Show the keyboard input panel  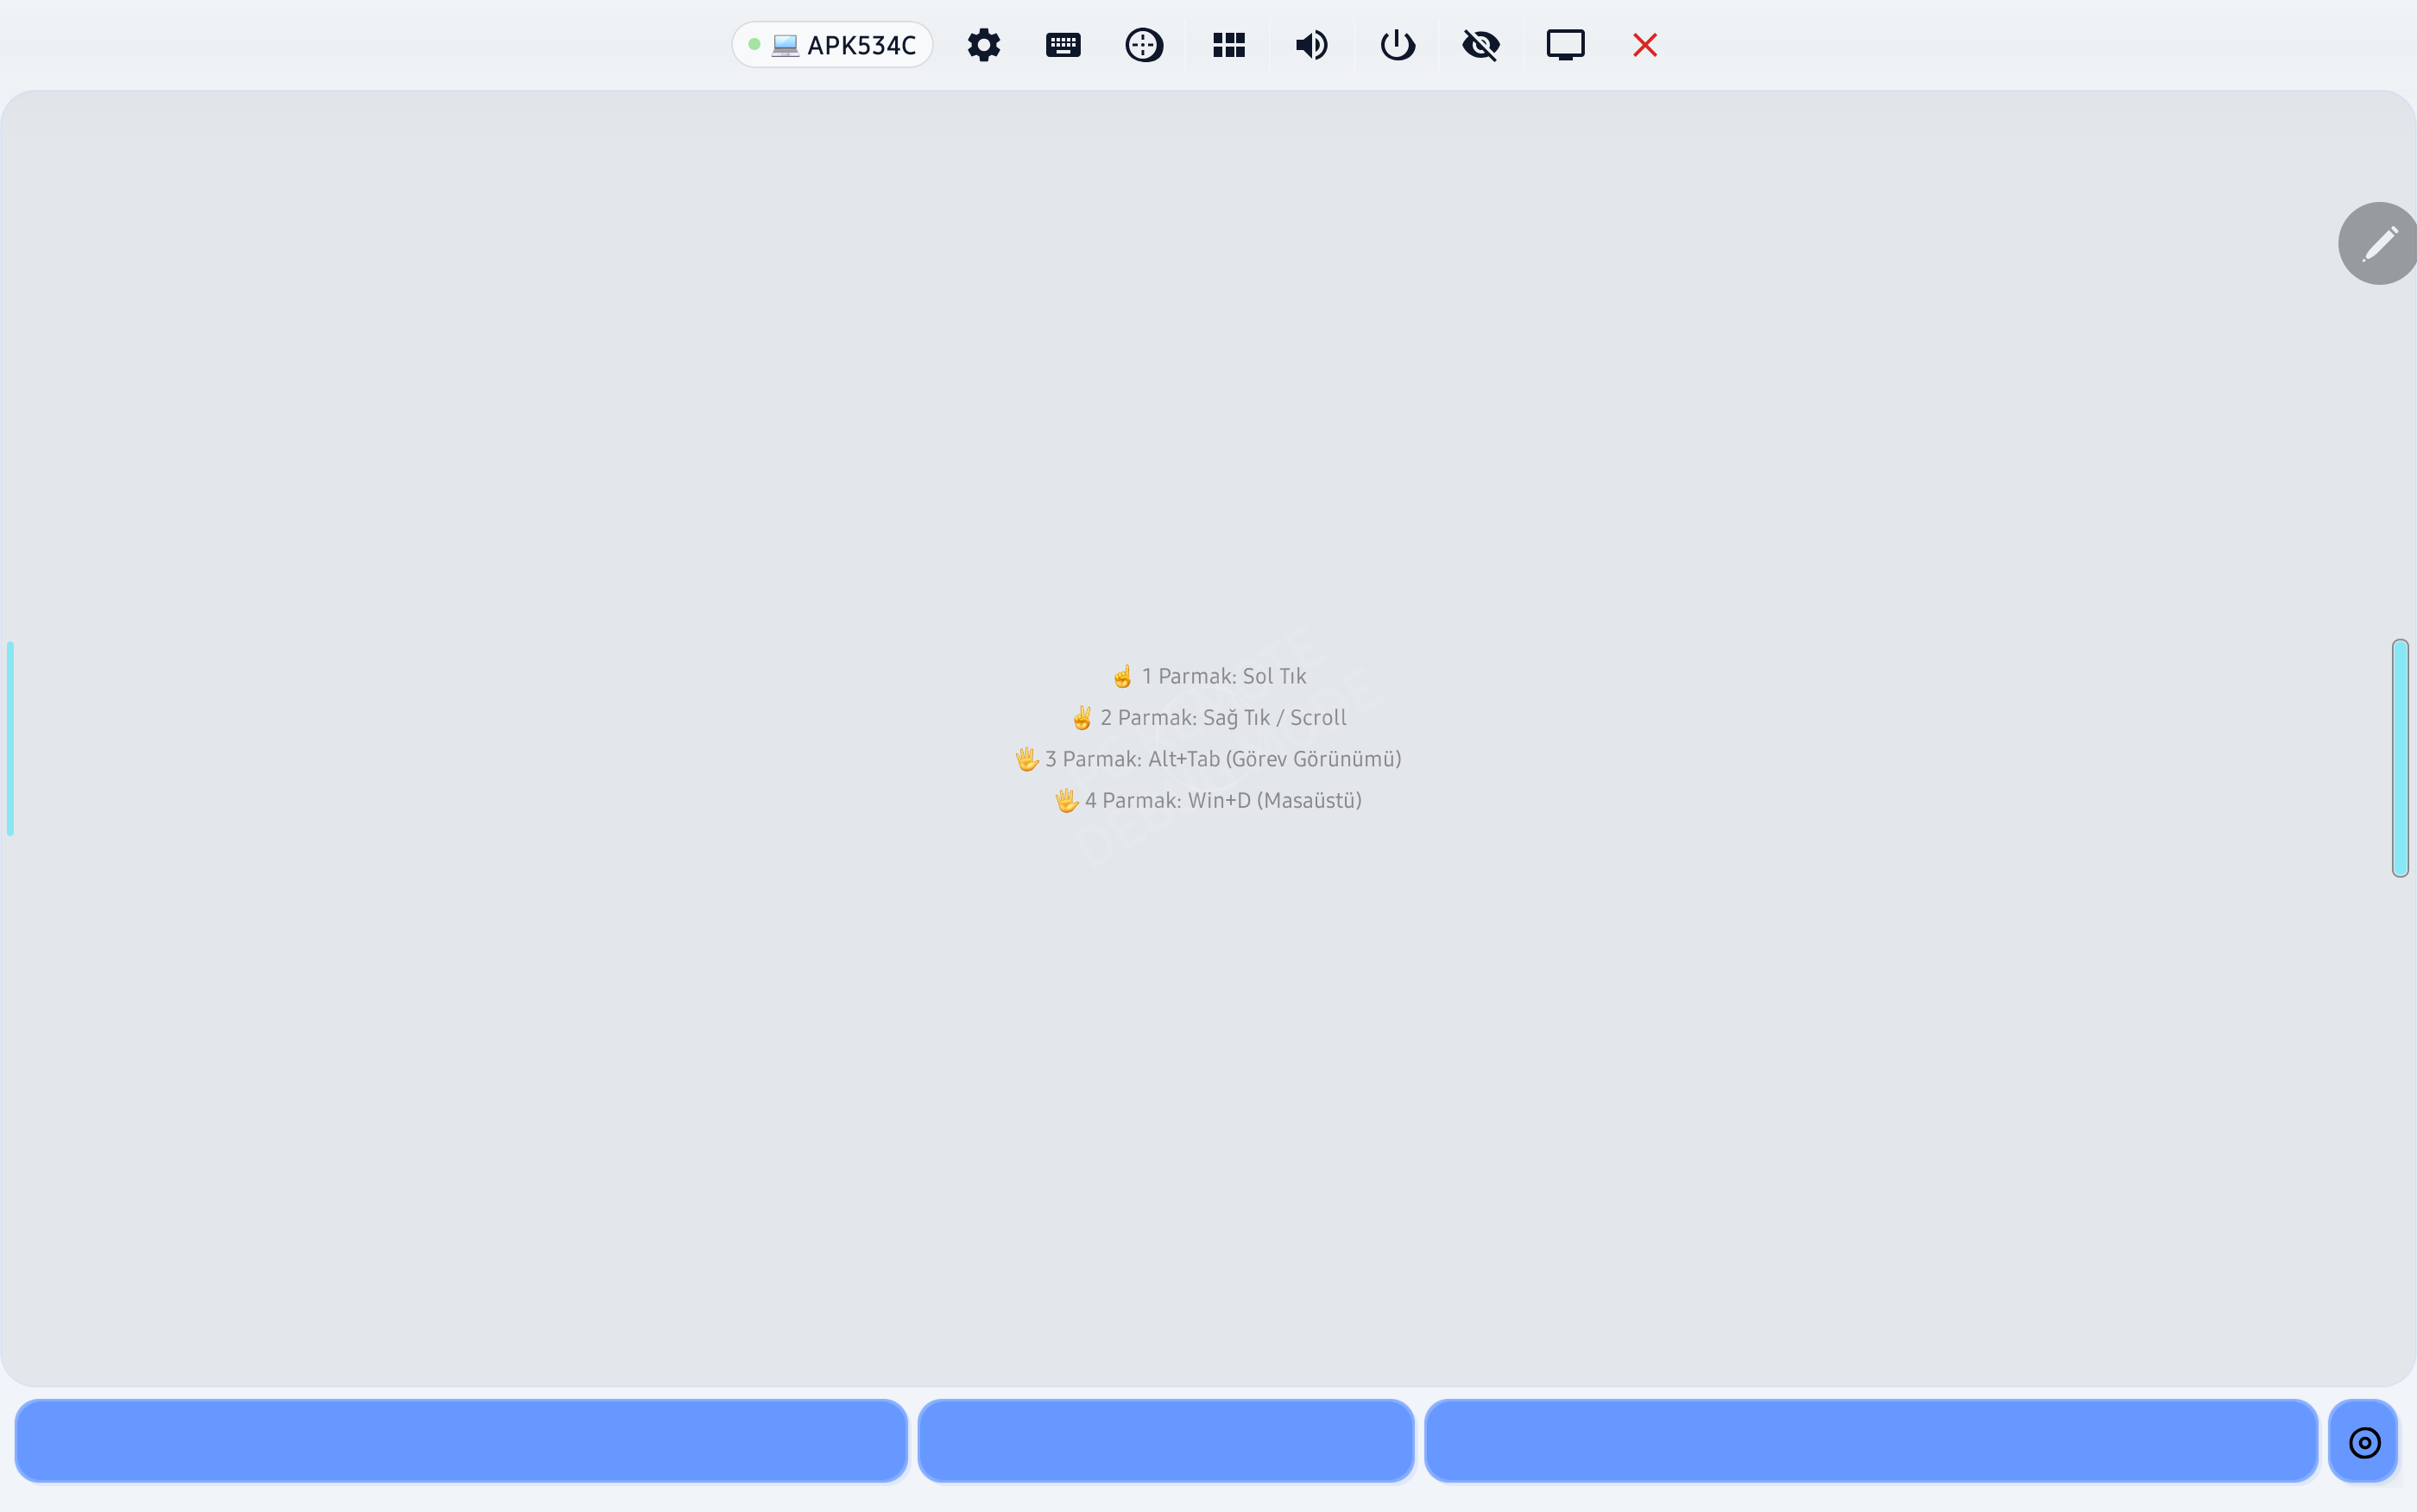[1062, 45]
